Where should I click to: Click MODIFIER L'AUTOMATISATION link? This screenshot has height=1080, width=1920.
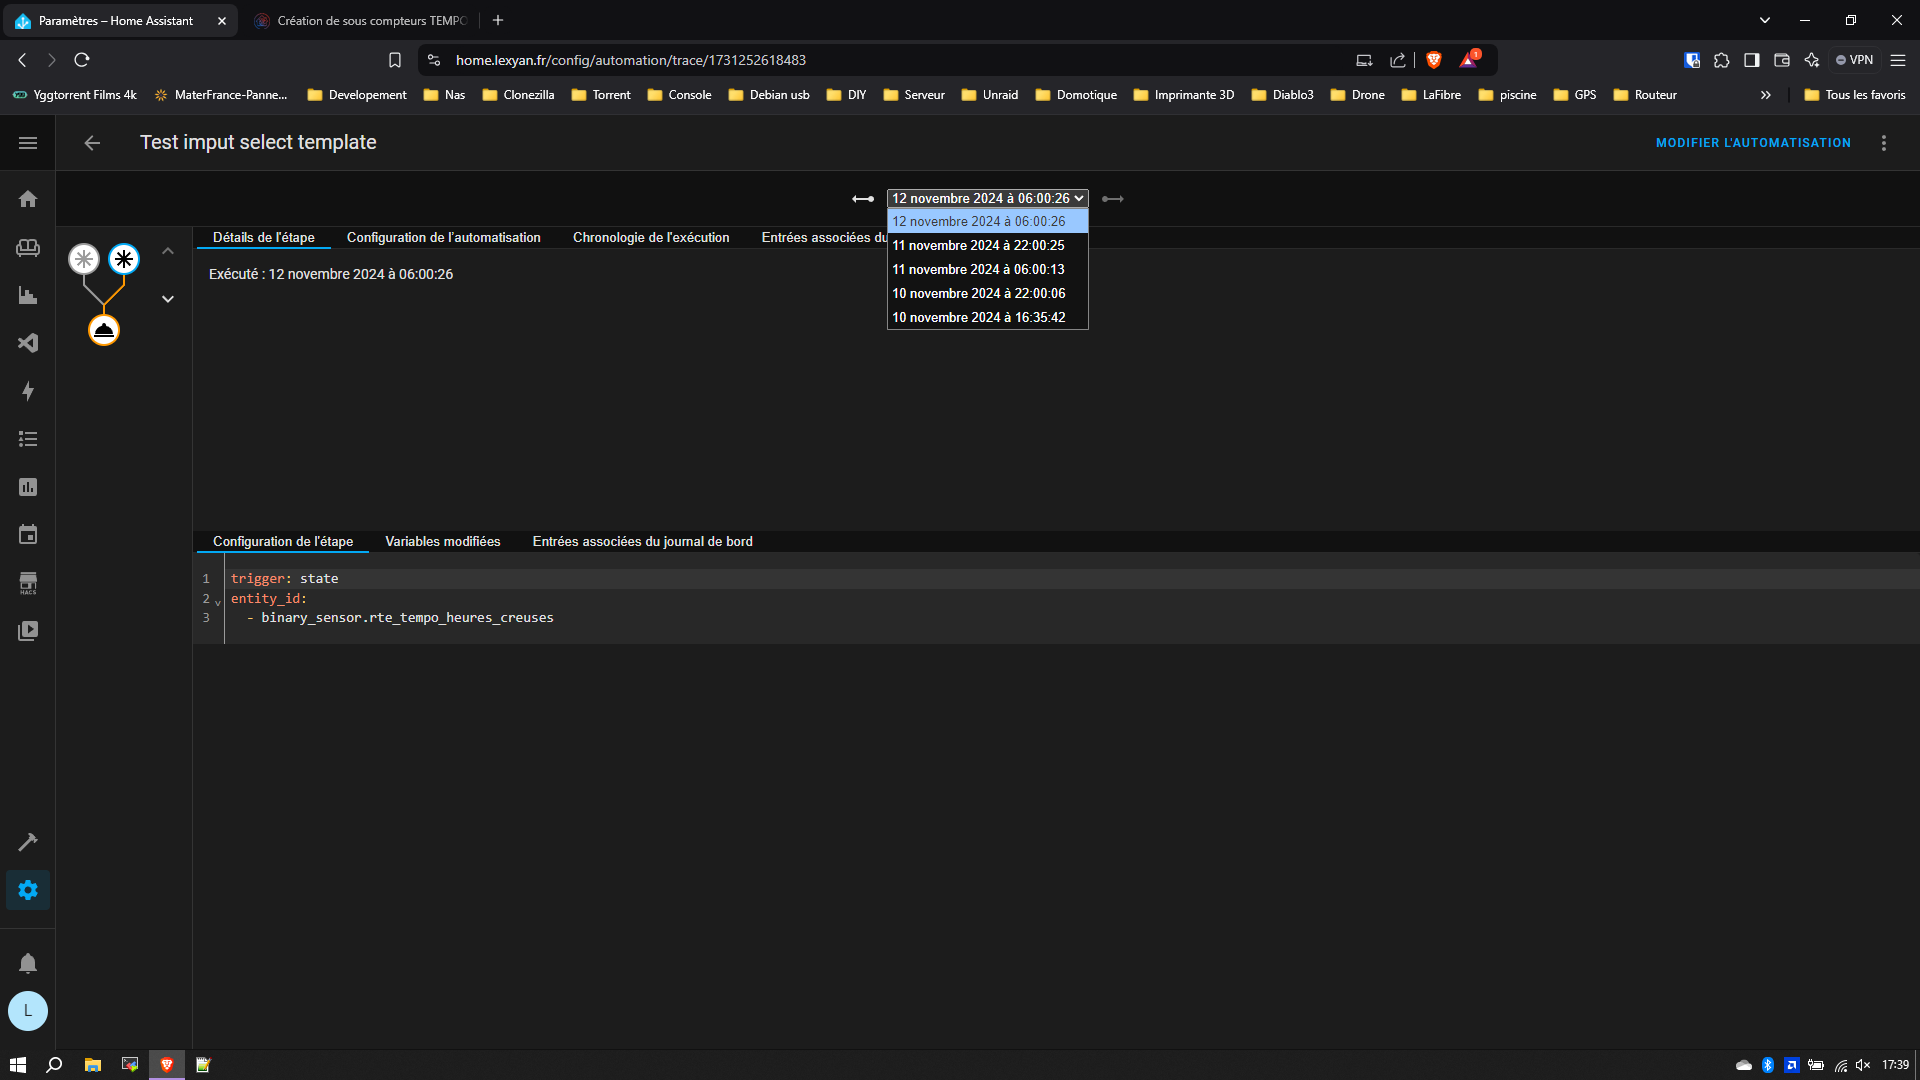[1753, 143]
